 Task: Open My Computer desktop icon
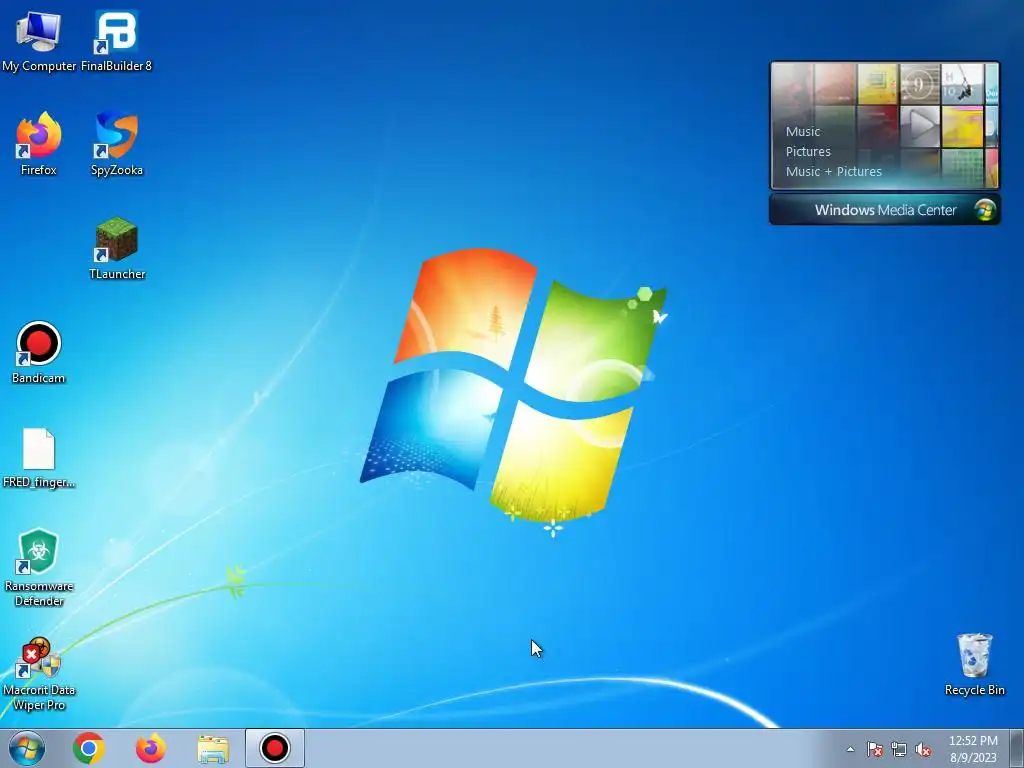(x=39, y=41)
